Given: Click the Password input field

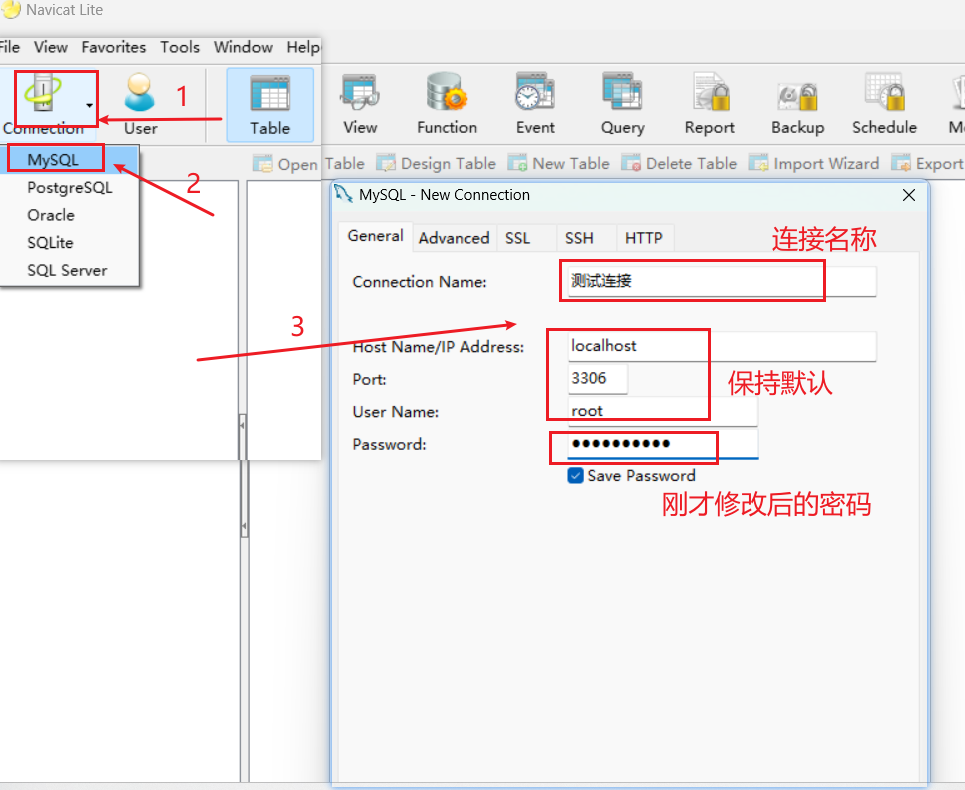Looking at the screenshot, I should (662, 444).
